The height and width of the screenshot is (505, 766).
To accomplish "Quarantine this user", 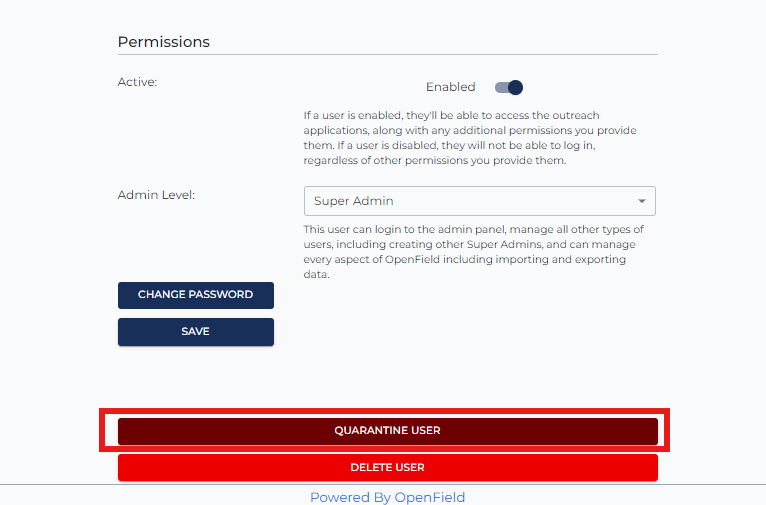I will [x=388, y=431].
